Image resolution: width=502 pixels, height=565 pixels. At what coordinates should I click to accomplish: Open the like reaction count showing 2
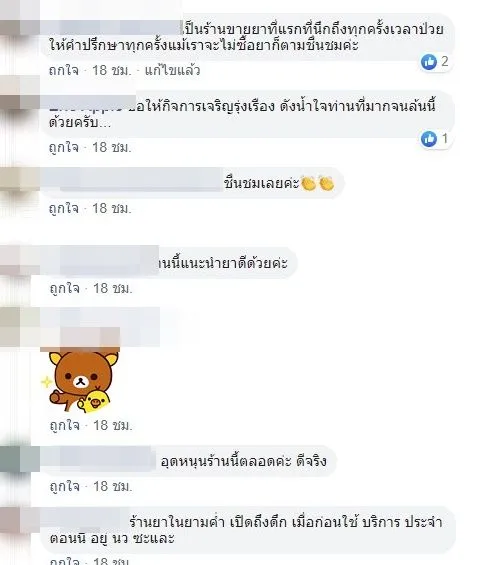click(435, 62)
